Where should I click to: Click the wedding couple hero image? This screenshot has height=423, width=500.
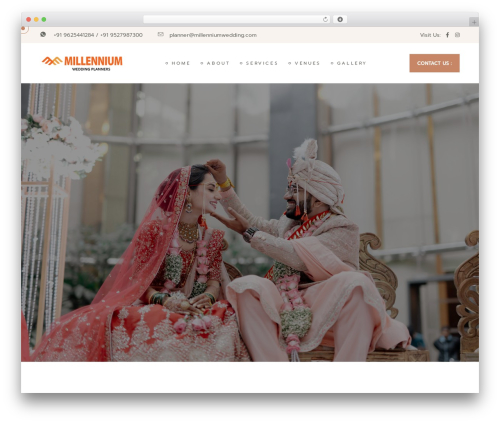(250, 222)
